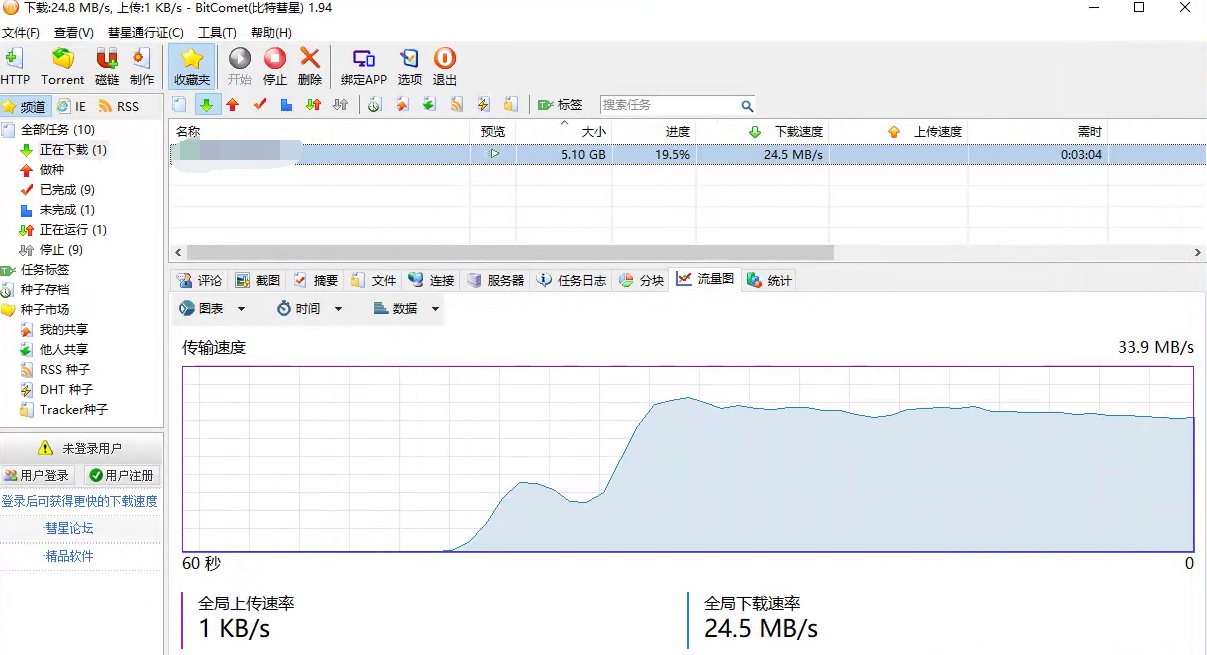
Task: Click the red checkmark completed filter icon
Action: click(260, 104)
